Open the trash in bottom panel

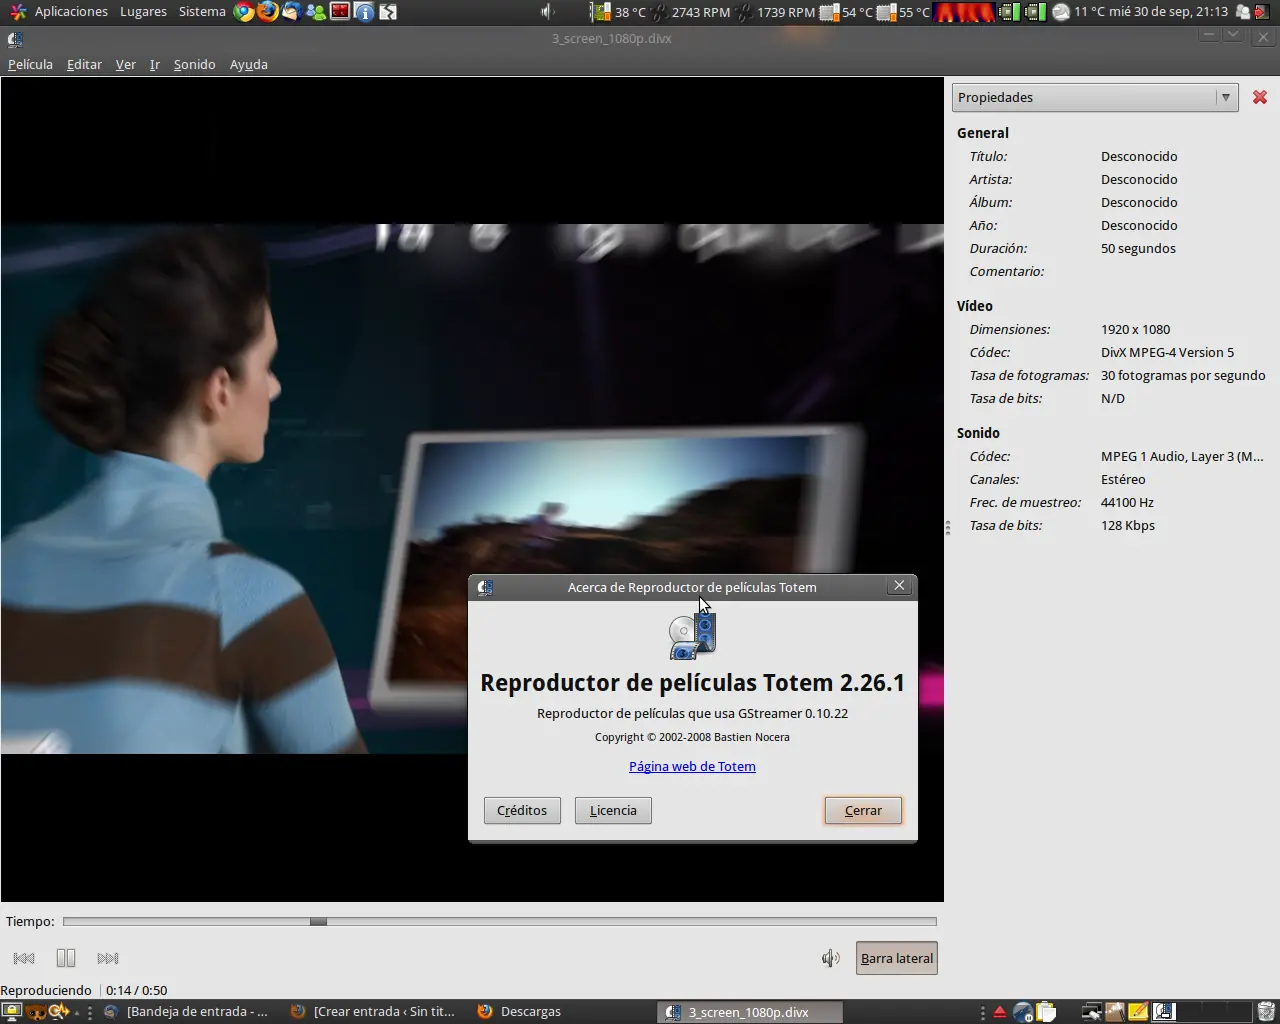click(x=1266, y=1012)
